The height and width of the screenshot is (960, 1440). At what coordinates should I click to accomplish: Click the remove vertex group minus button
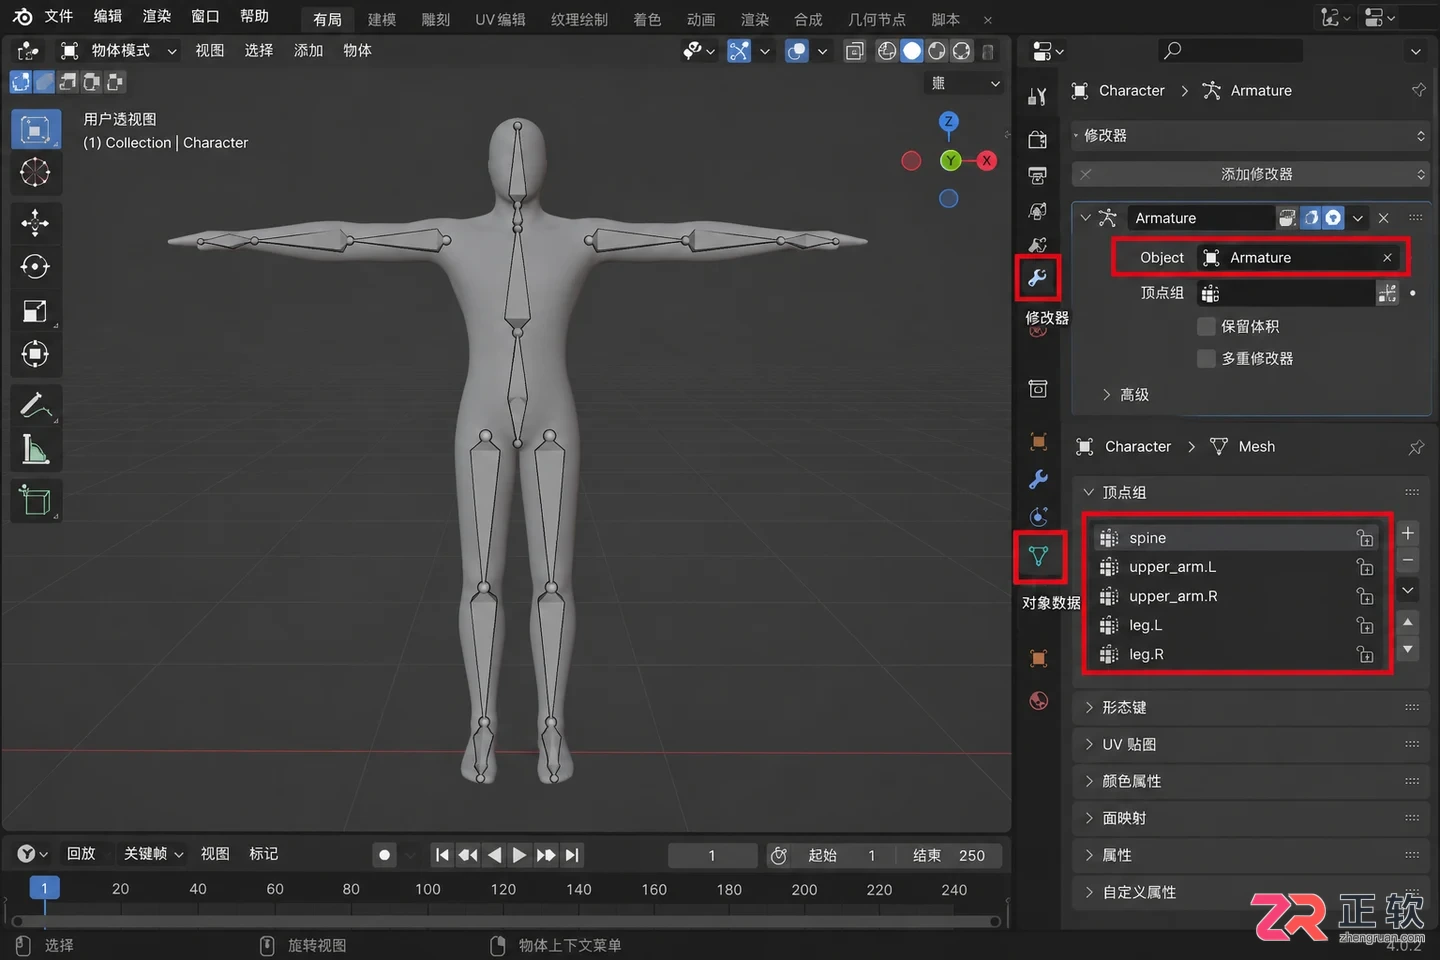1408,560
